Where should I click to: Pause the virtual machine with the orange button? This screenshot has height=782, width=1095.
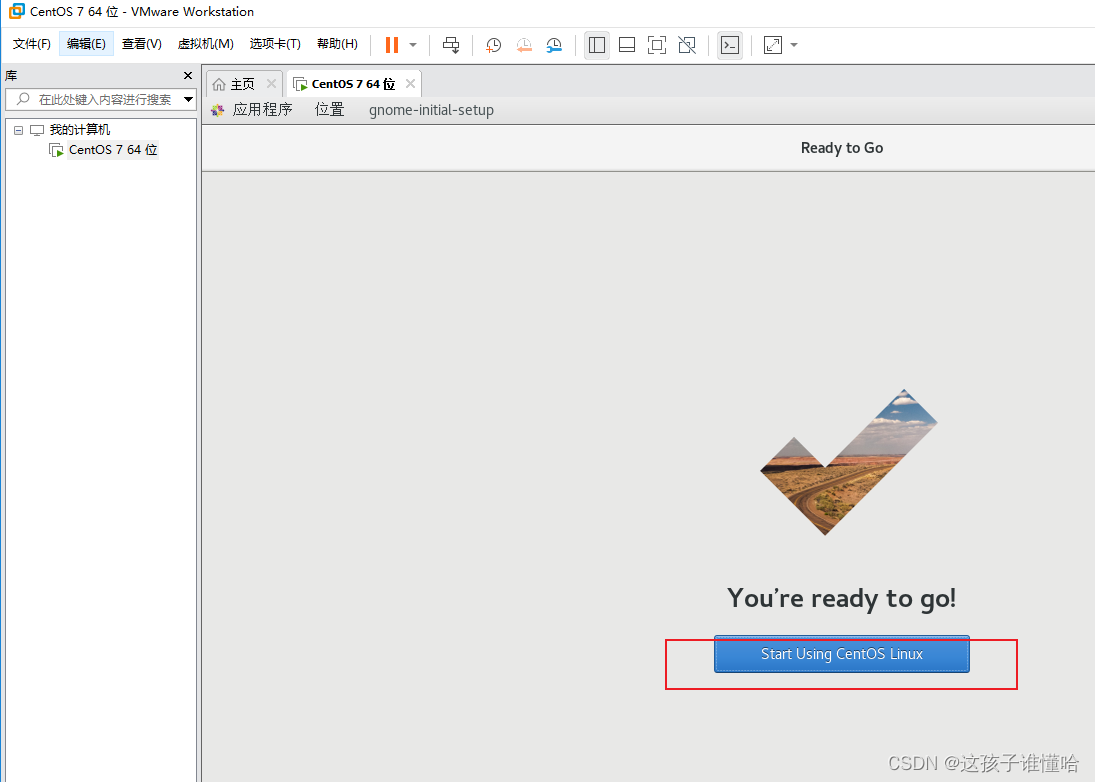tap(392, 45)
